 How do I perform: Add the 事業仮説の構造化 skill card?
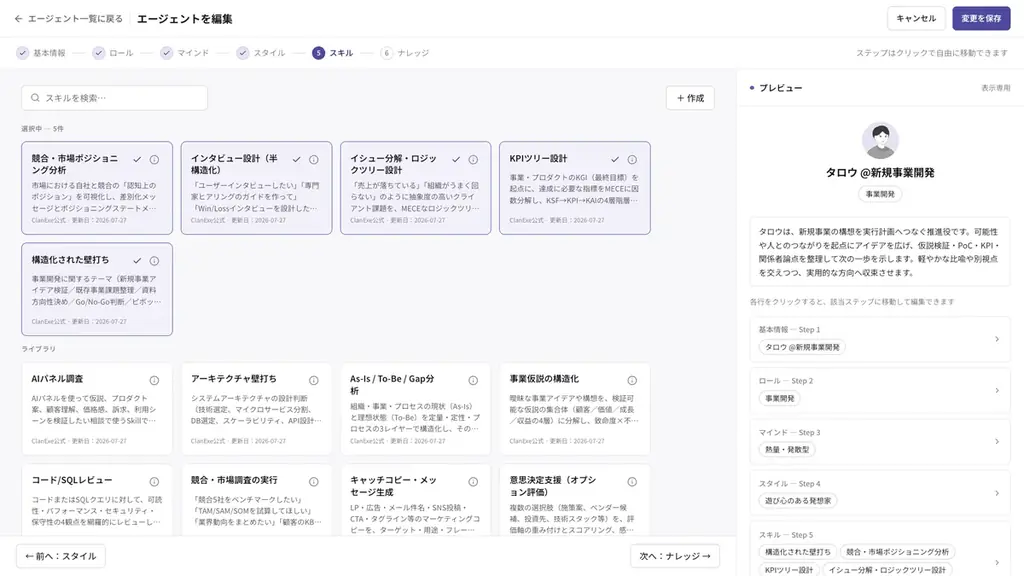coord(575,409)
